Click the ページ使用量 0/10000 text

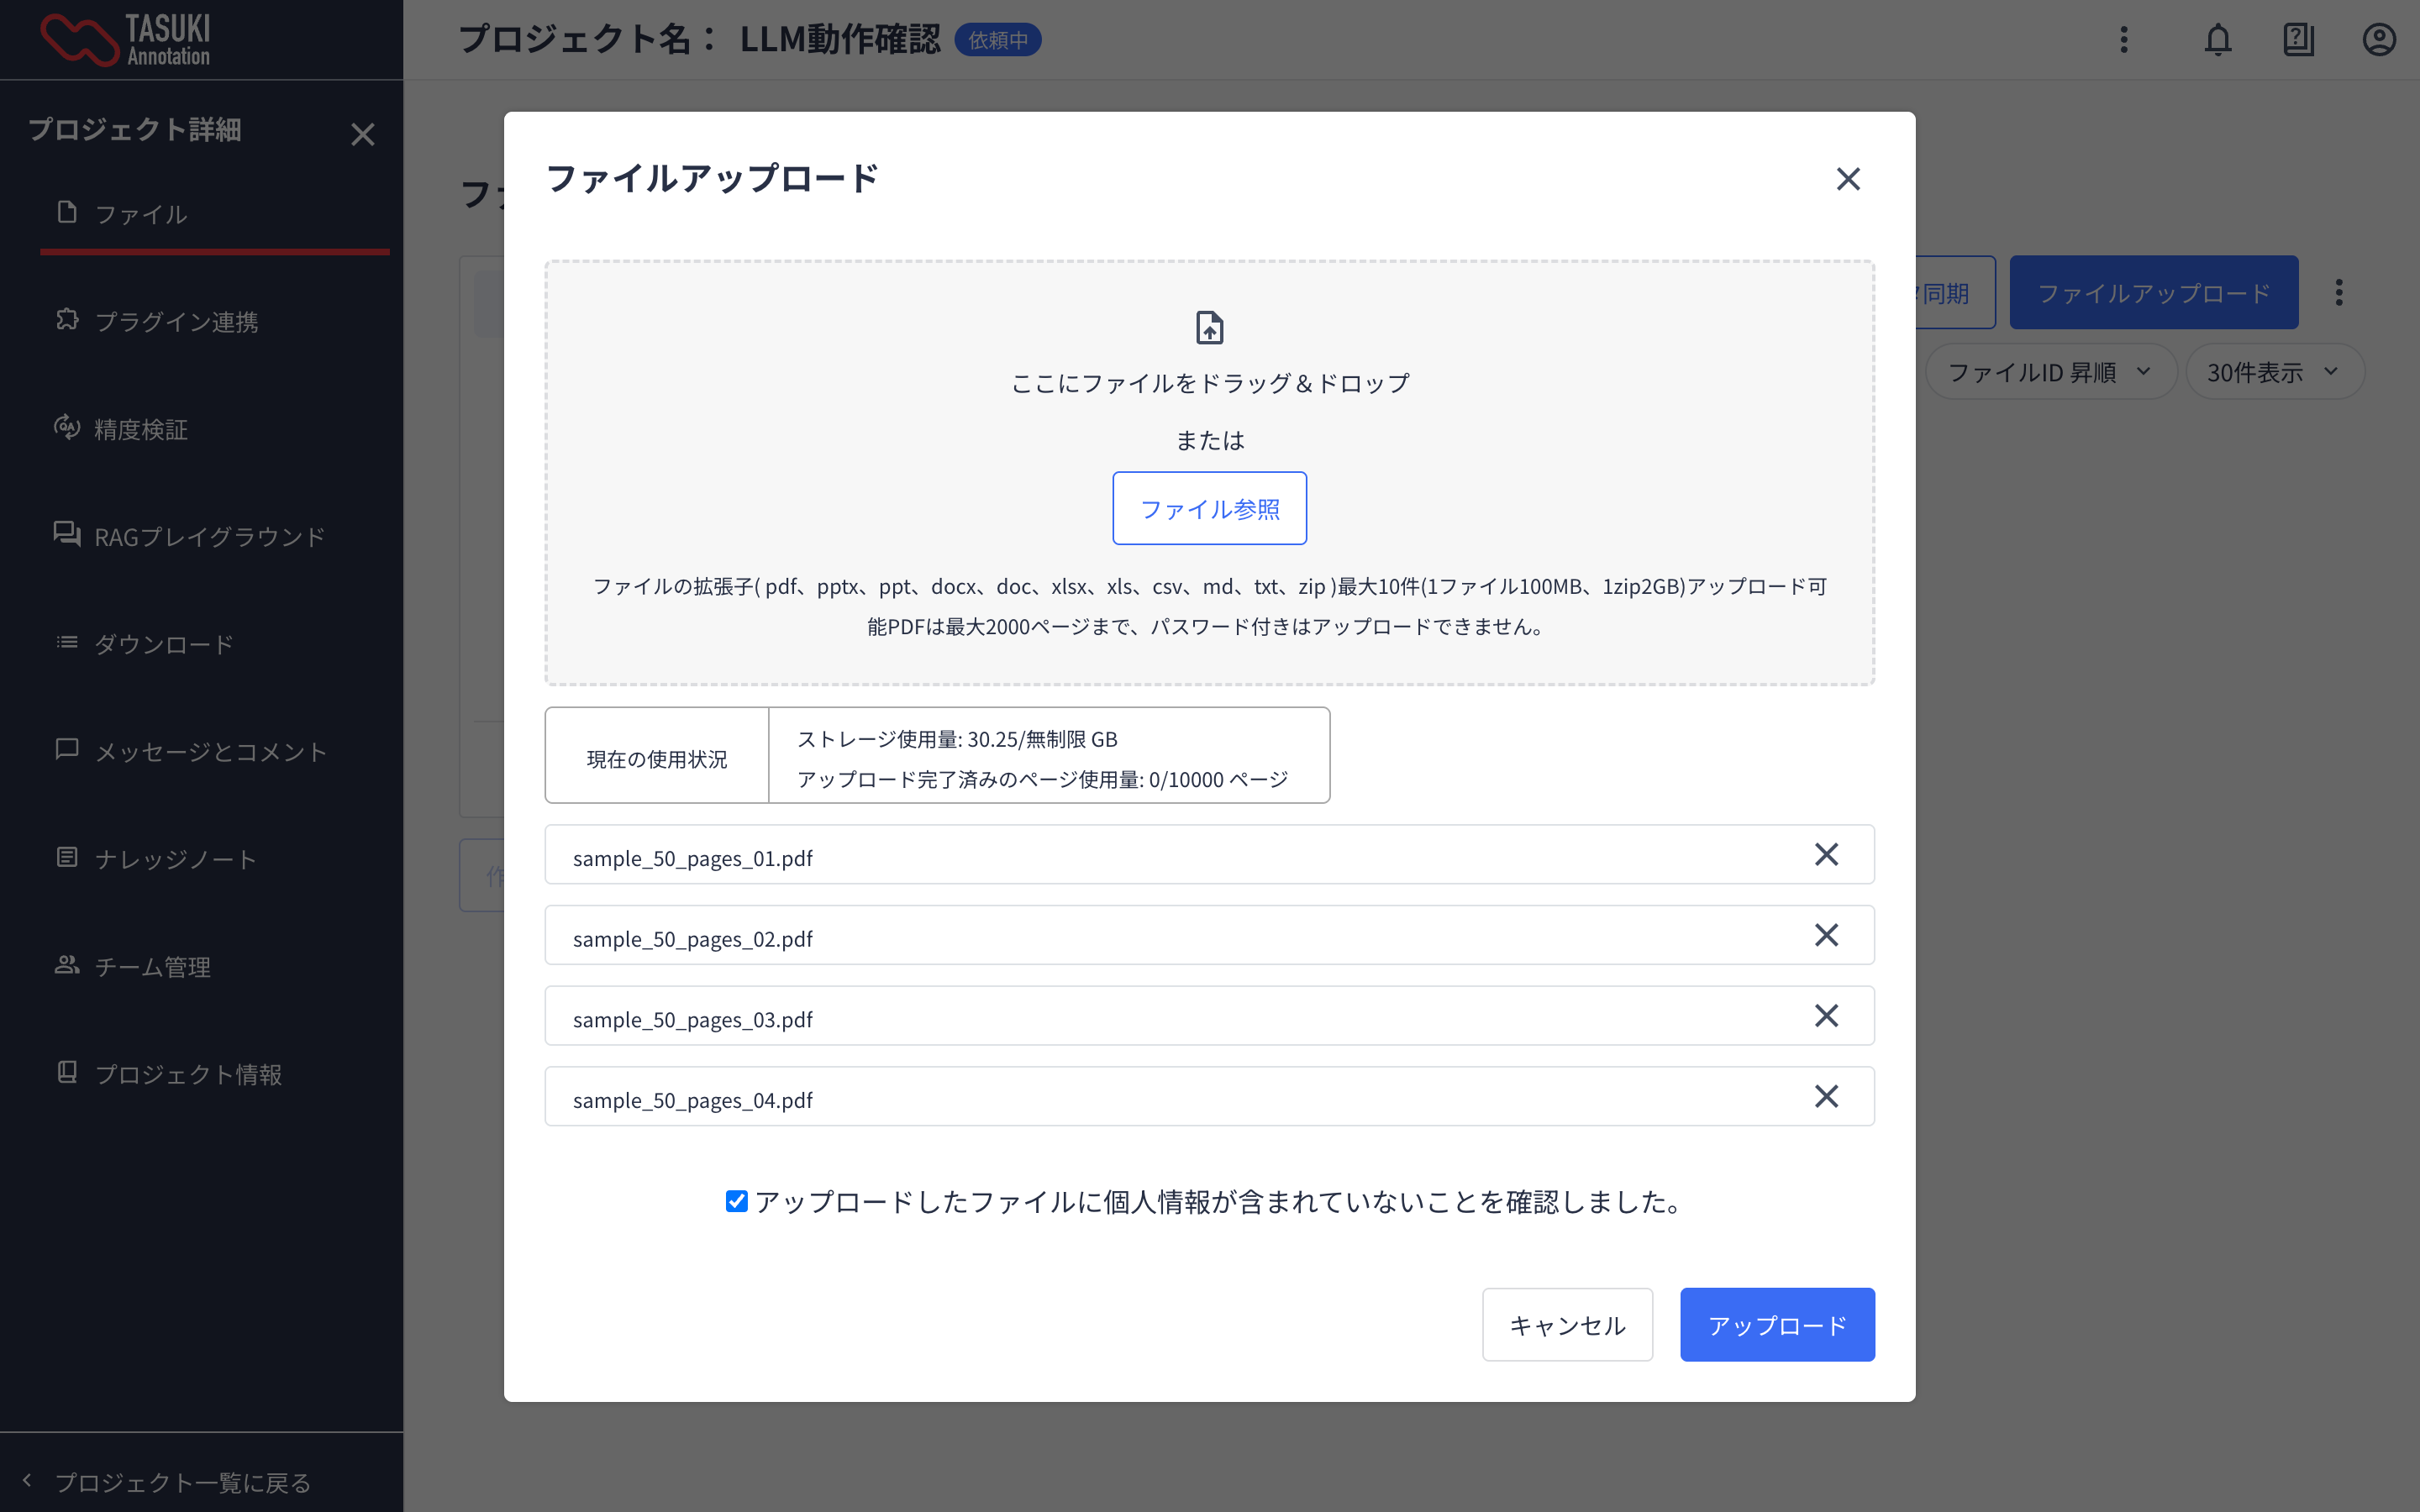[1042, 779]
